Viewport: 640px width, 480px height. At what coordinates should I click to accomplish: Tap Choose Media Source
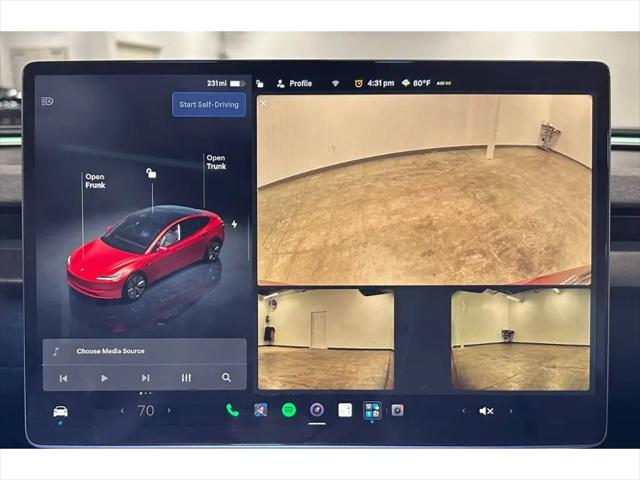pos(110,351)
